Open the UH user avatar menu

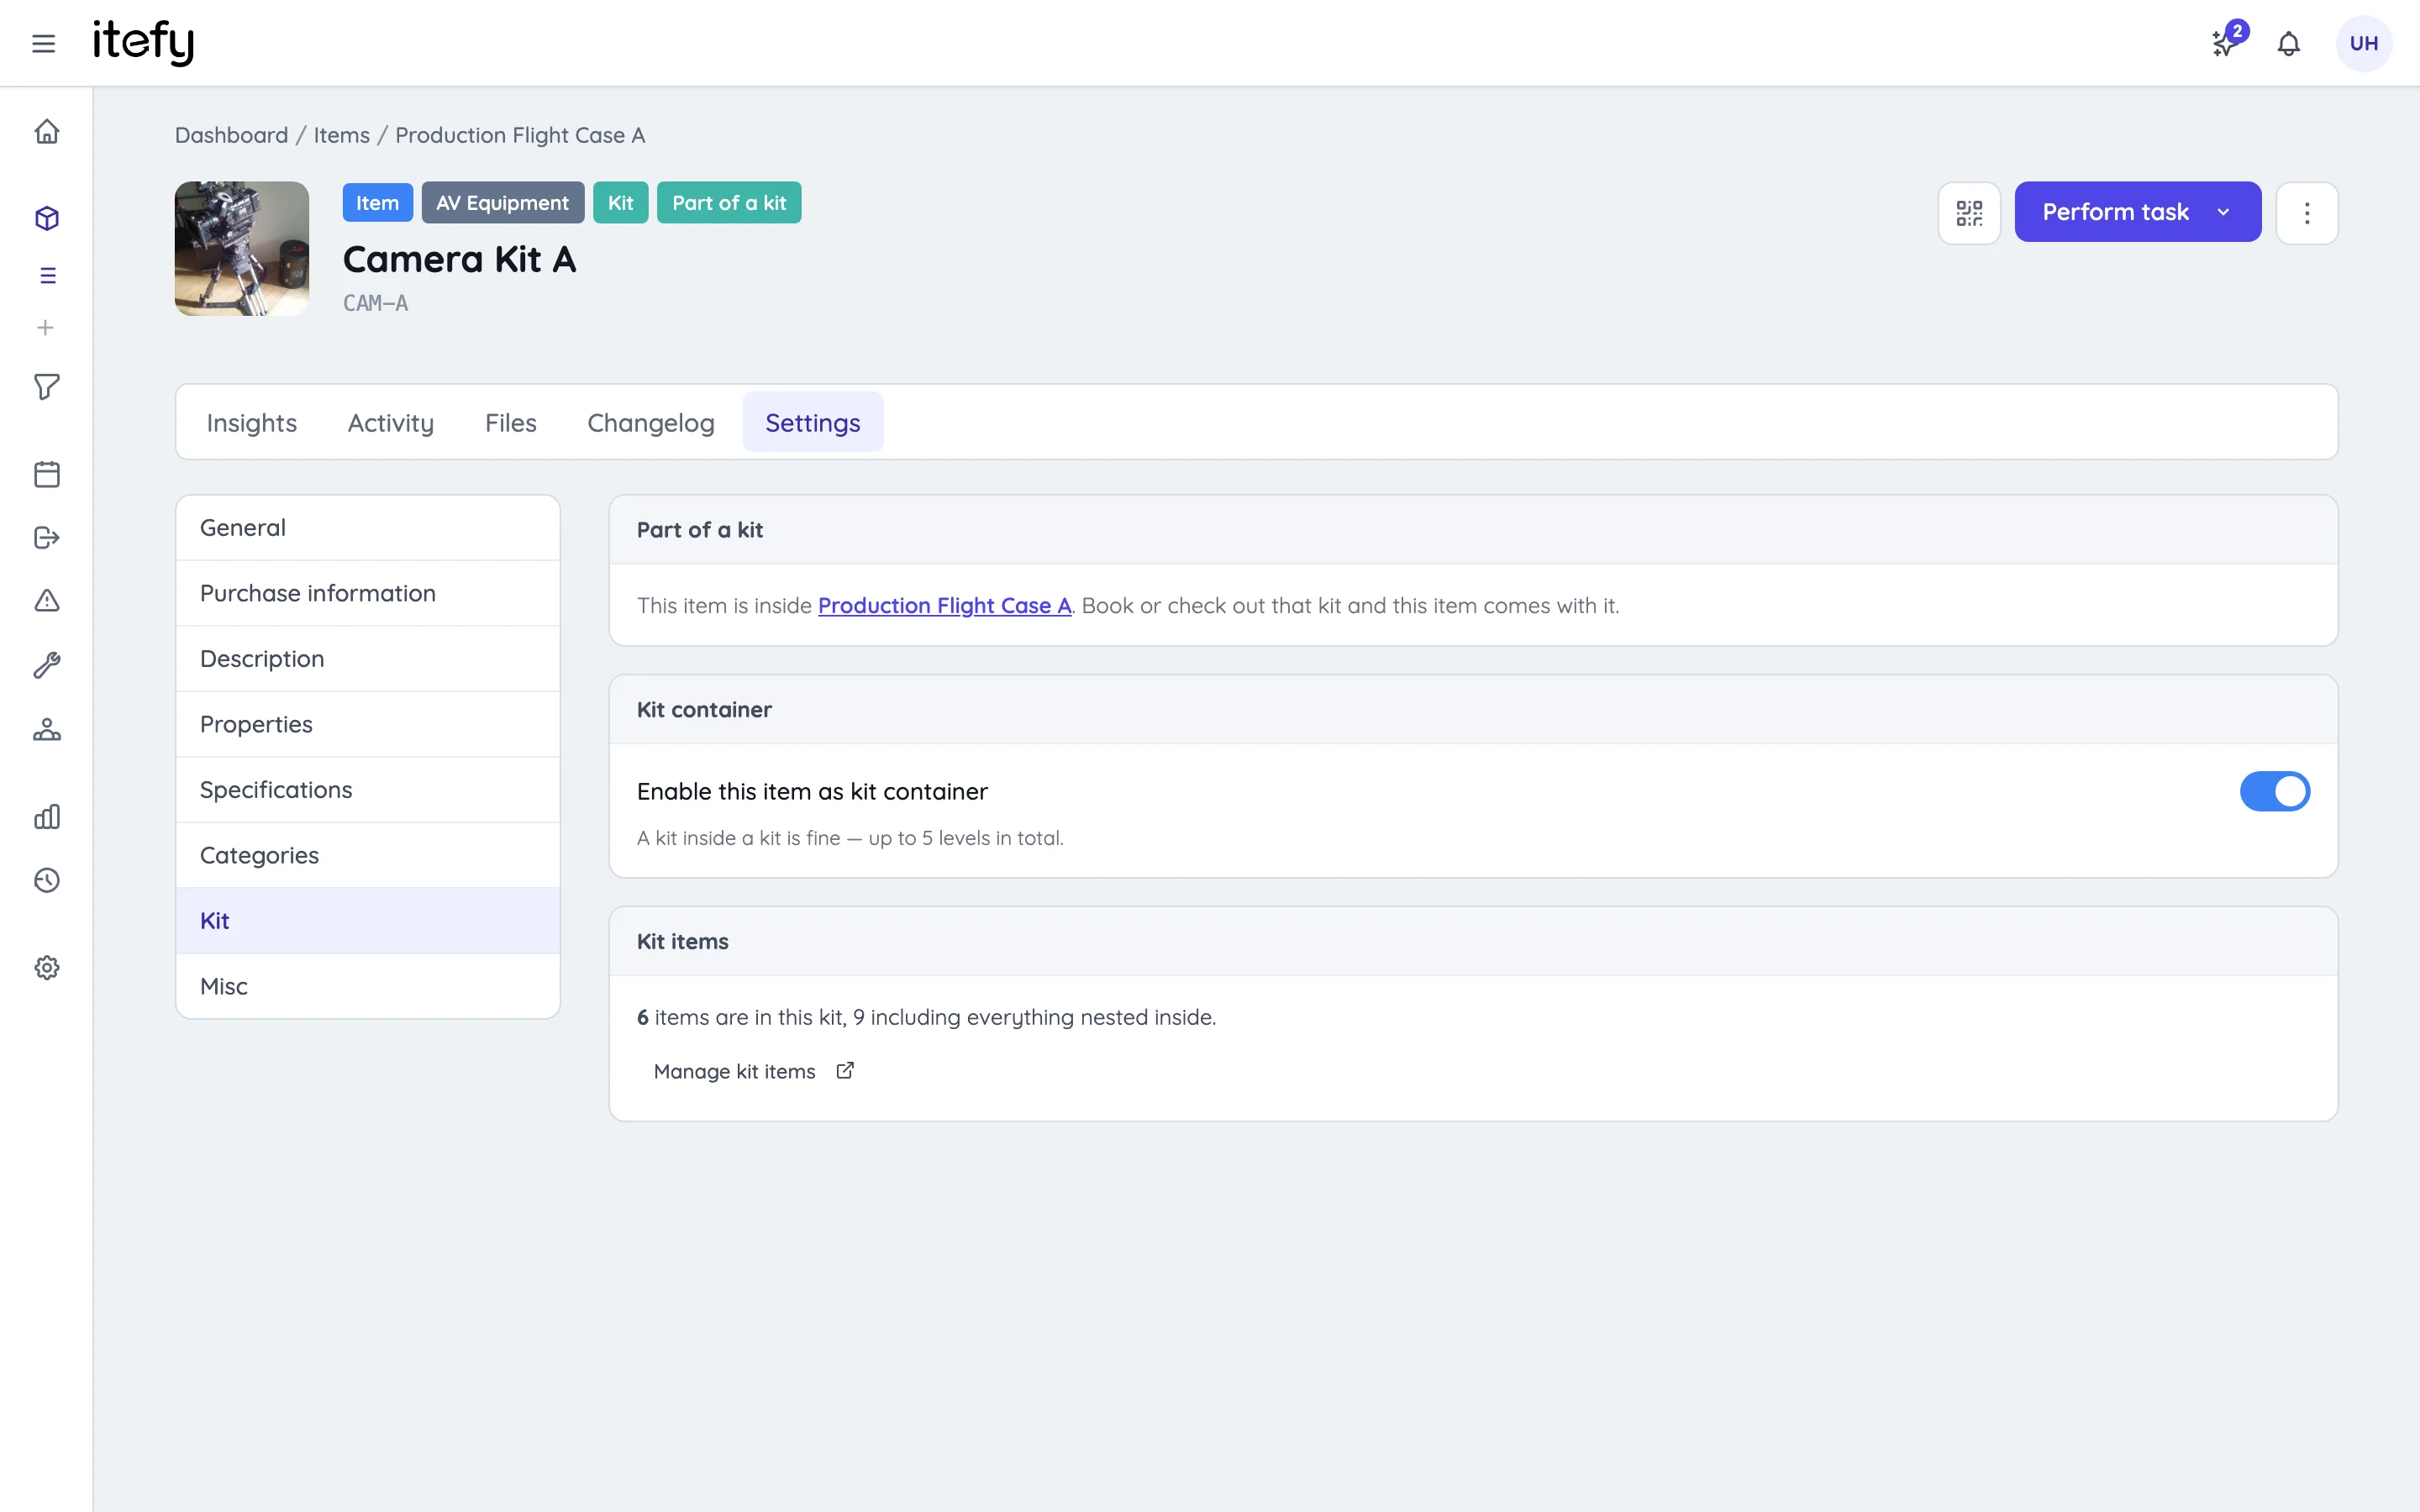click(2363, 43)
